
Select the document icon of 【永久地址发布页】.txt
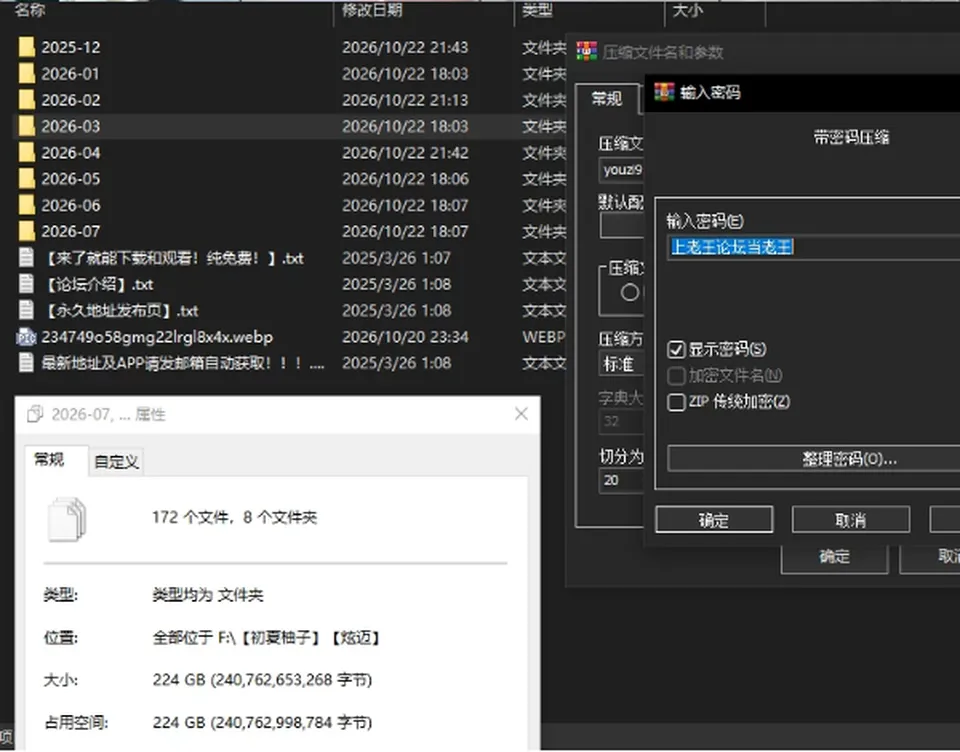pos(26,310)
